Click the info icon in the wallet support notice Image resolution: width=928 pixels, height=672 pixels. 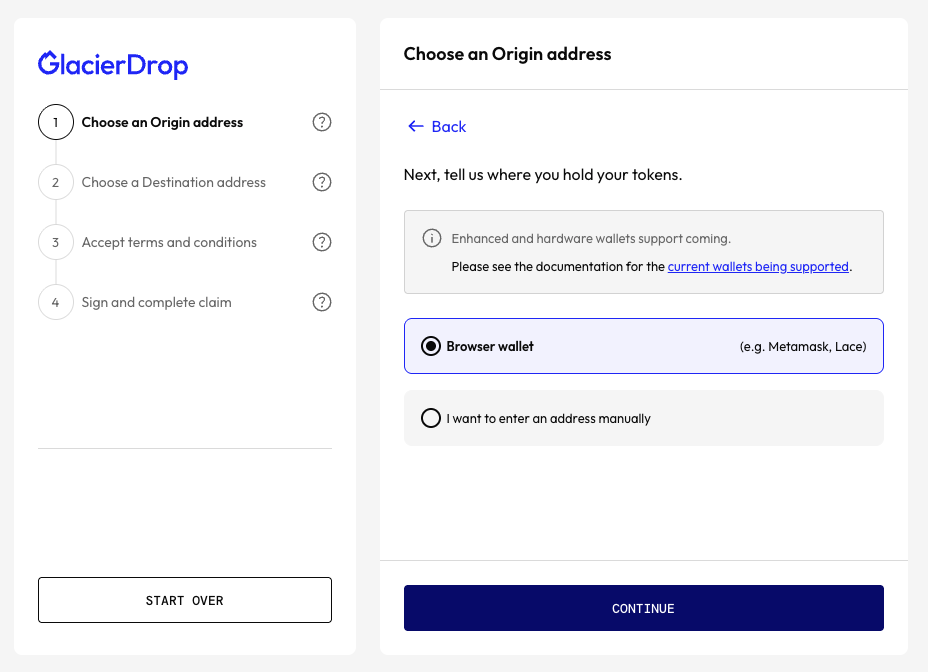[x=432, y=238]
